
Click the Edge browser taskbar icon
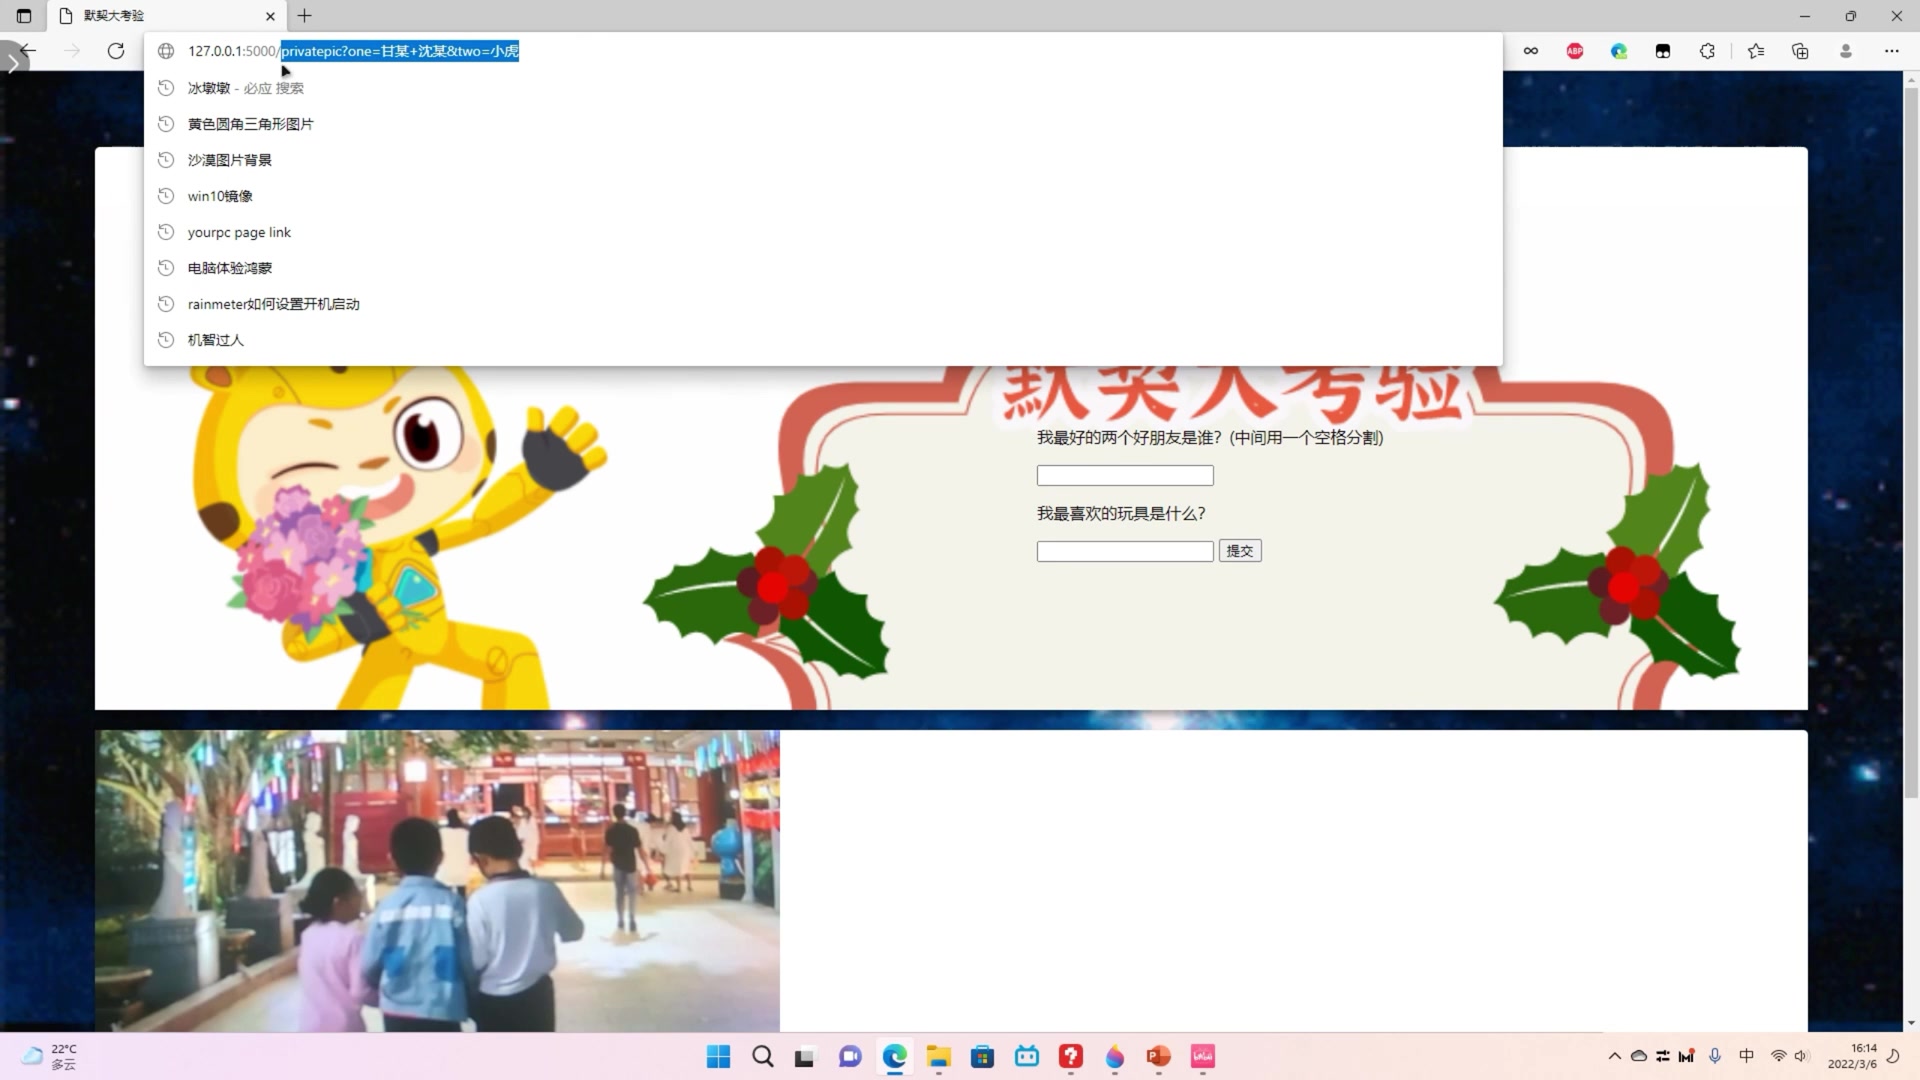[x=895, y=1057]
